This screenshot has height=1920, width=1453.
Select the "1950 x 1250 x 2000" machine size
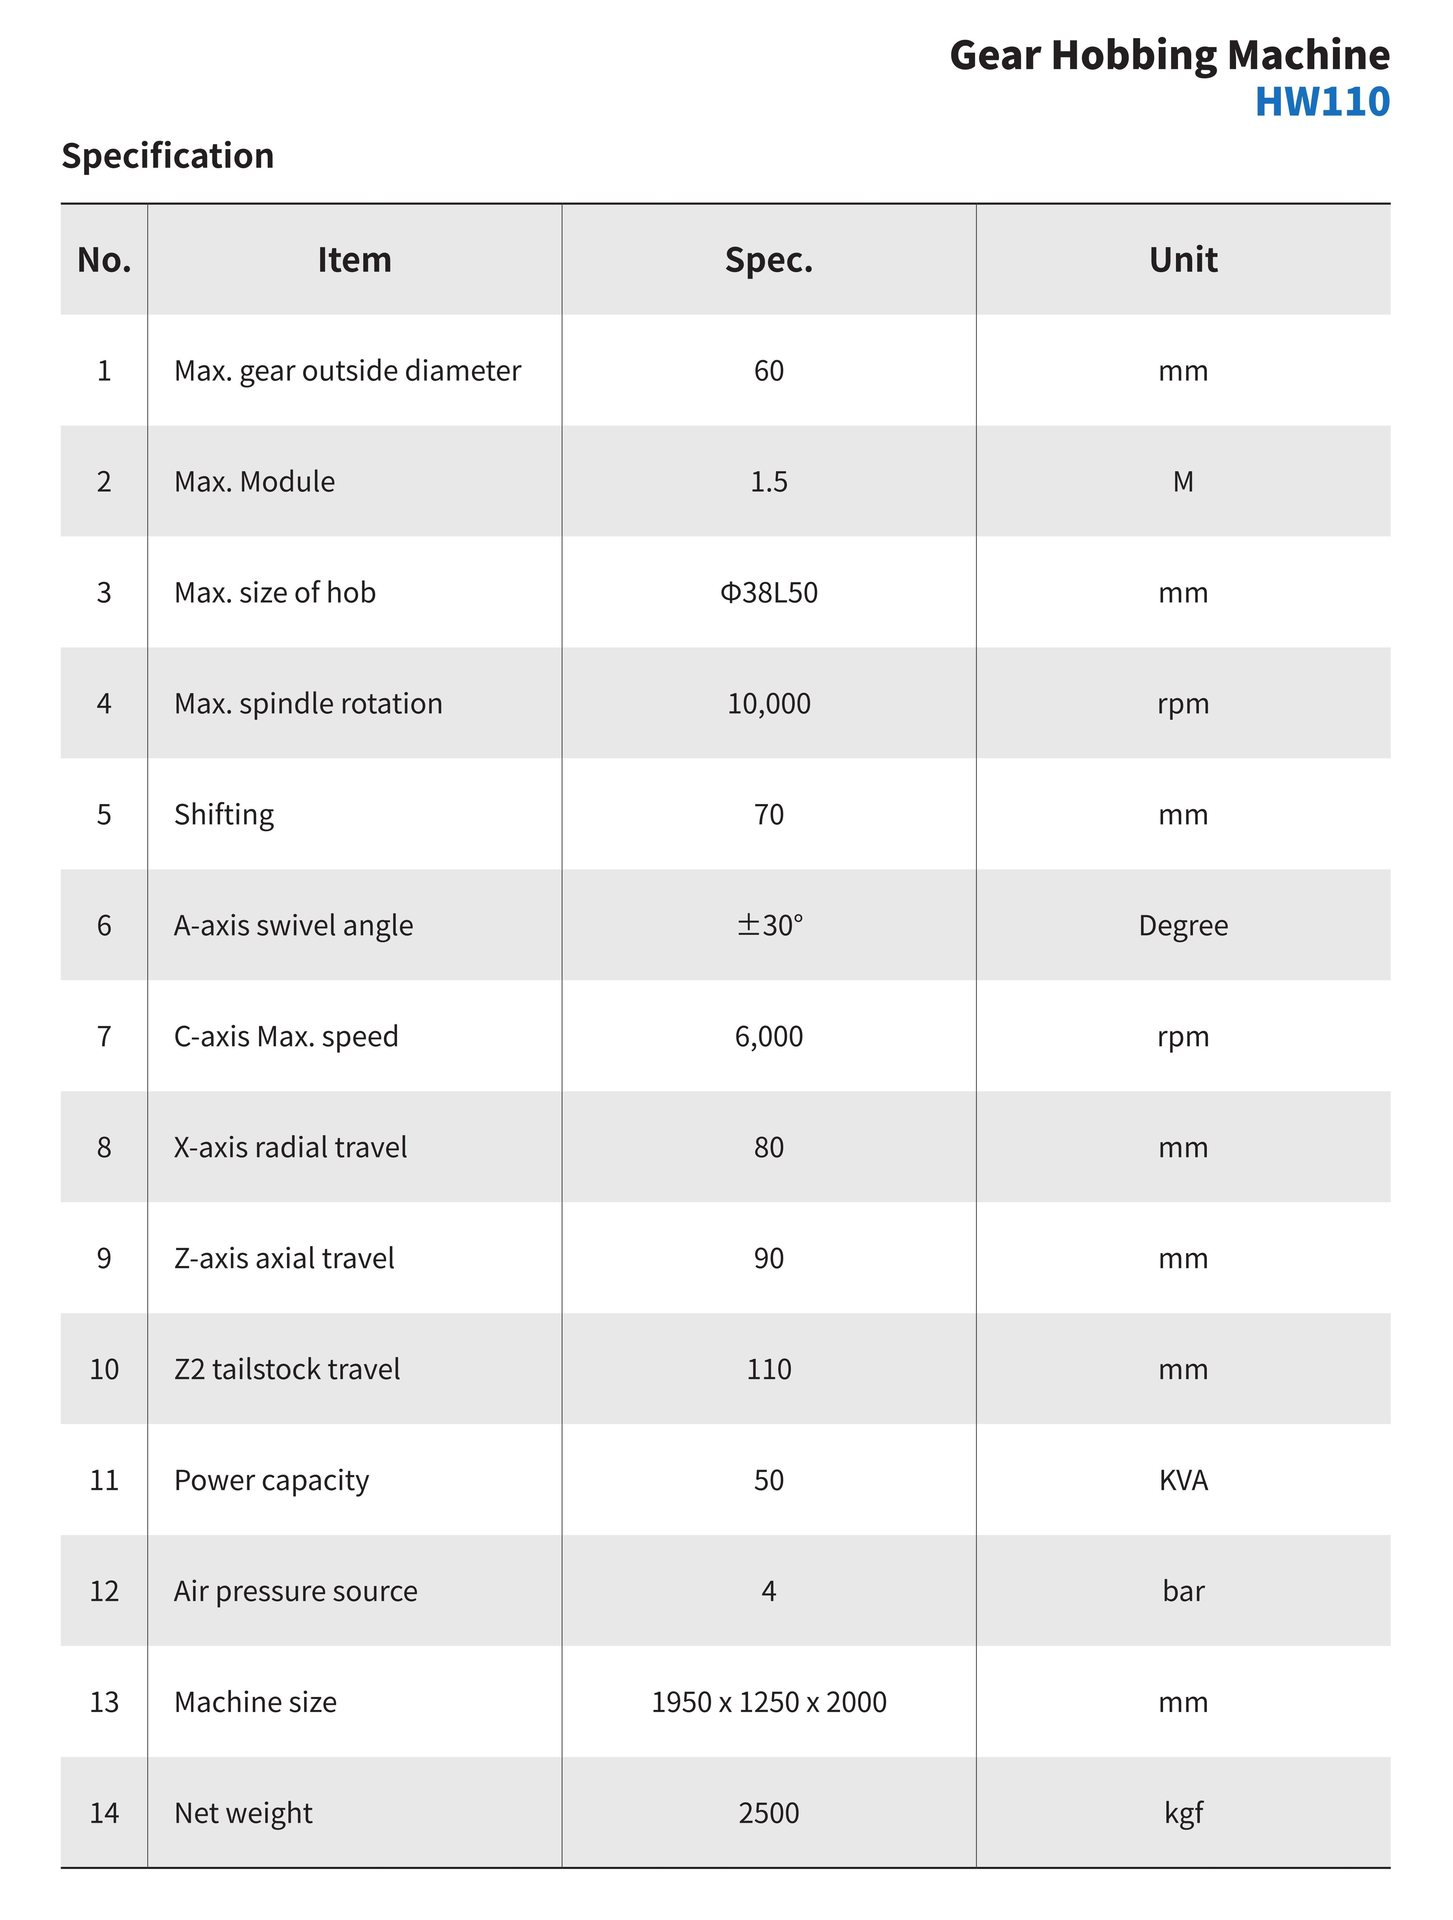[768, 1702]
